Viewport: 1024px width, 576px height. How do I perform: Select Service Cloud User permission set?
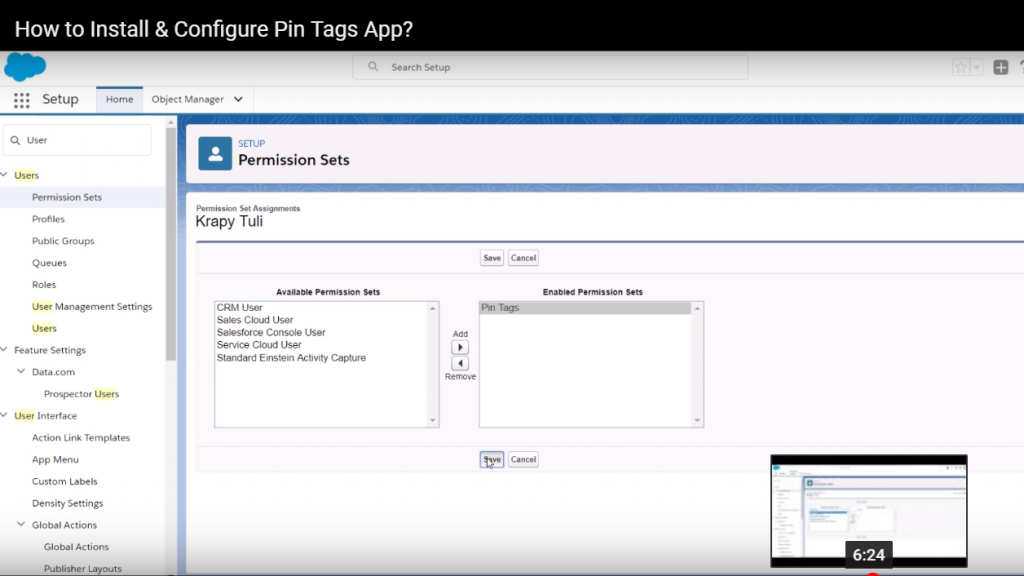259,345
